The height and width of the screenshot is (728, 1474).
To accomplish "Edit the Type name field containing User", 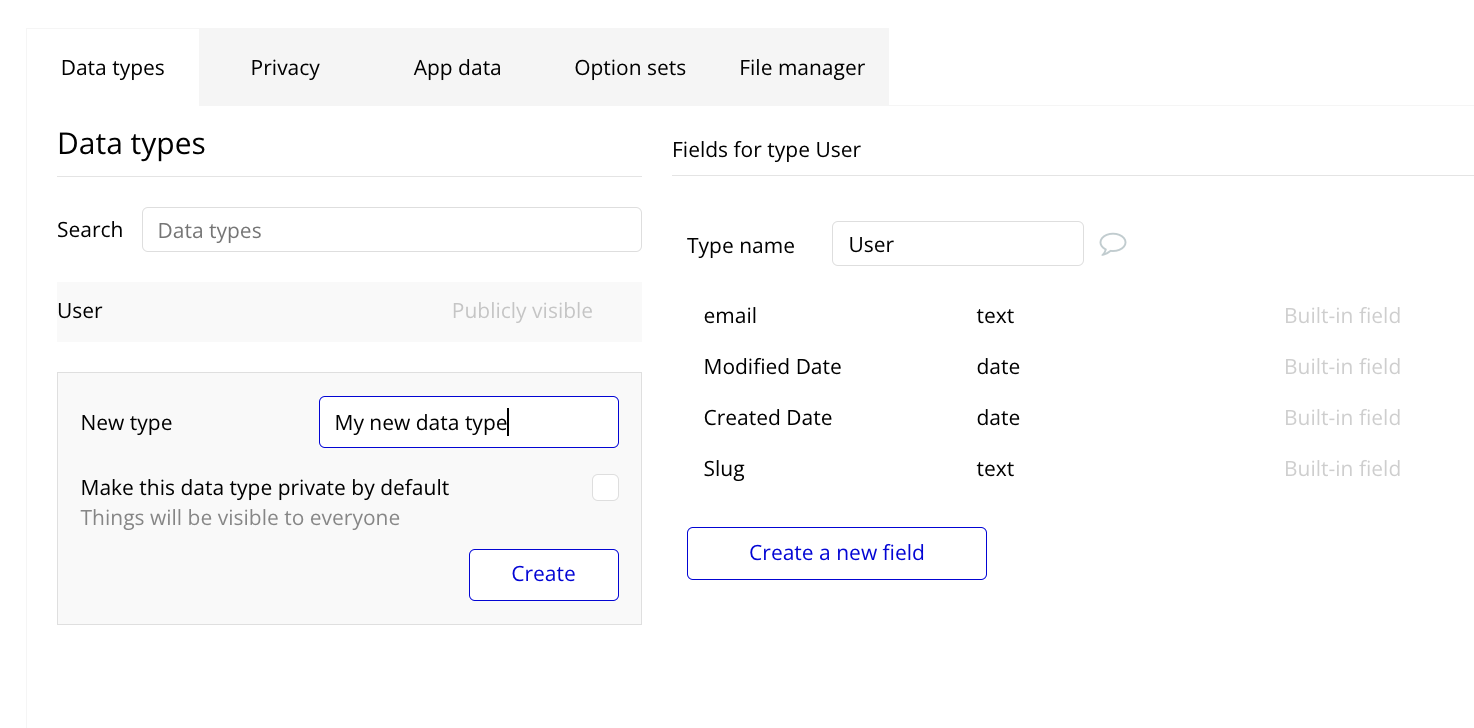I will pos(957,244).
